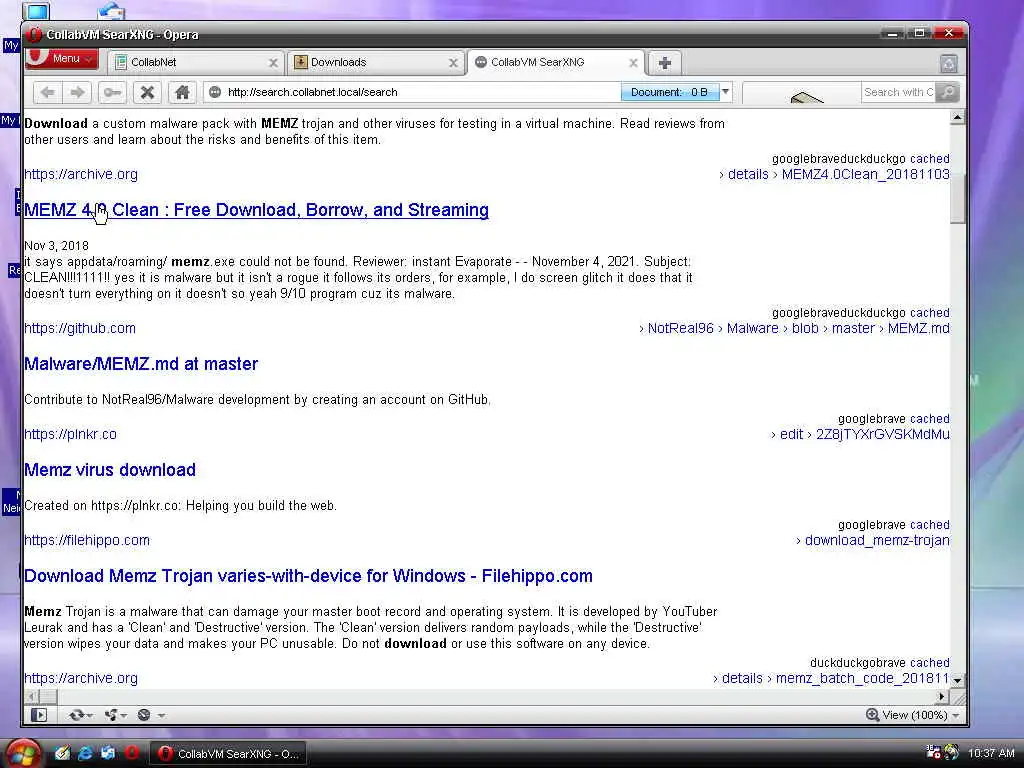This screenshot has height=768, width=1024.
Task: Click the taskbar clock 10:37 AM
Action: tap(991, 753)
